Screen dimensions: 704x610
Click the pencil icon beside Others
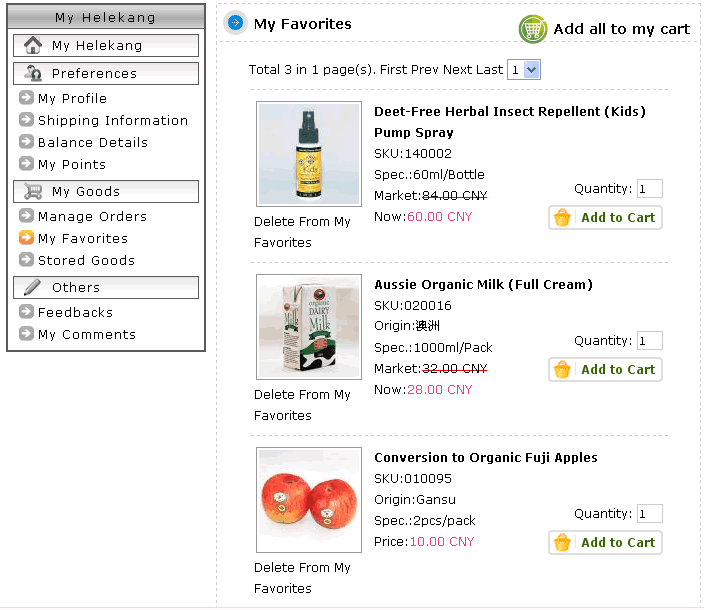[x=32, y=287]
